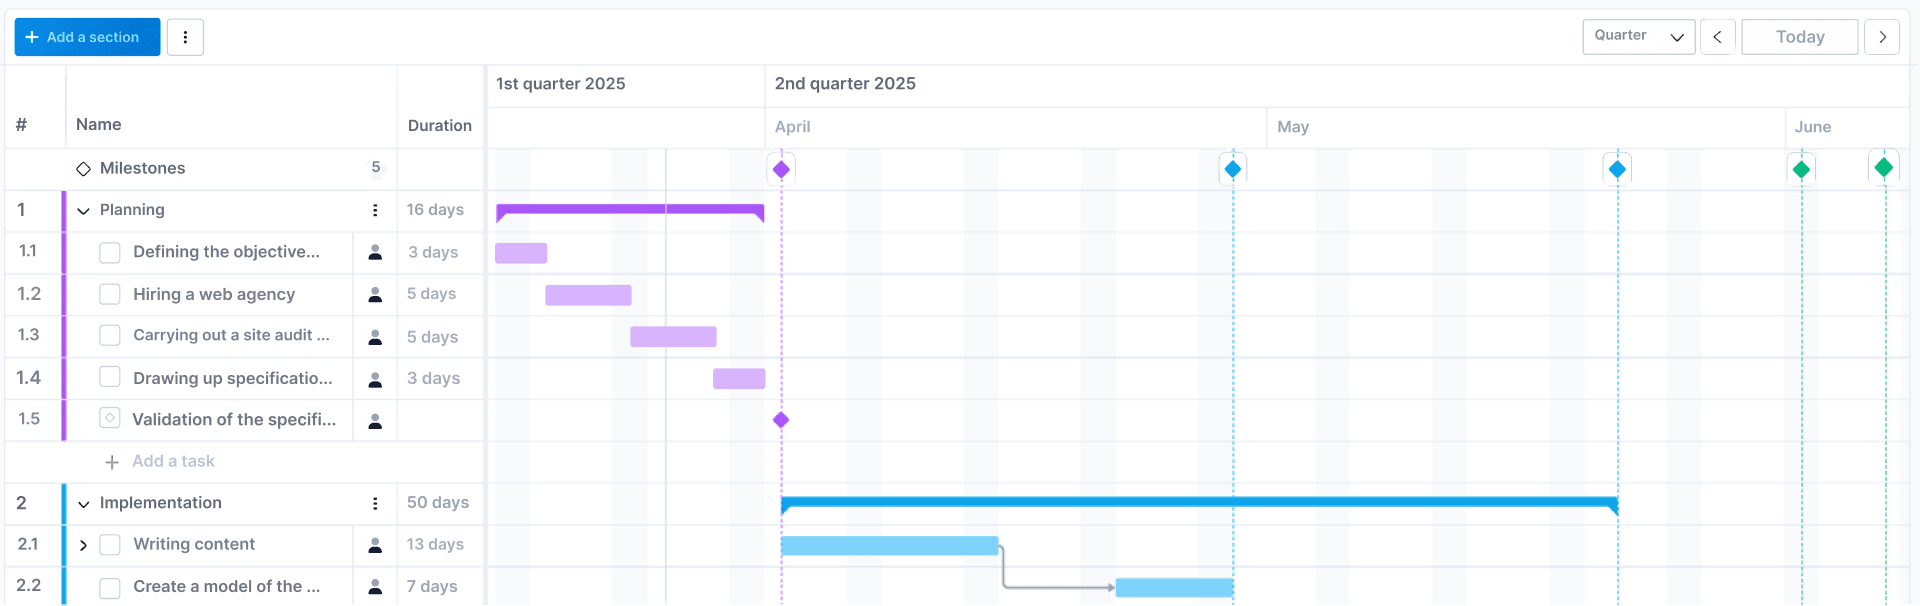
Task: Collapse the Planning section
Action: tap(84, 211)
